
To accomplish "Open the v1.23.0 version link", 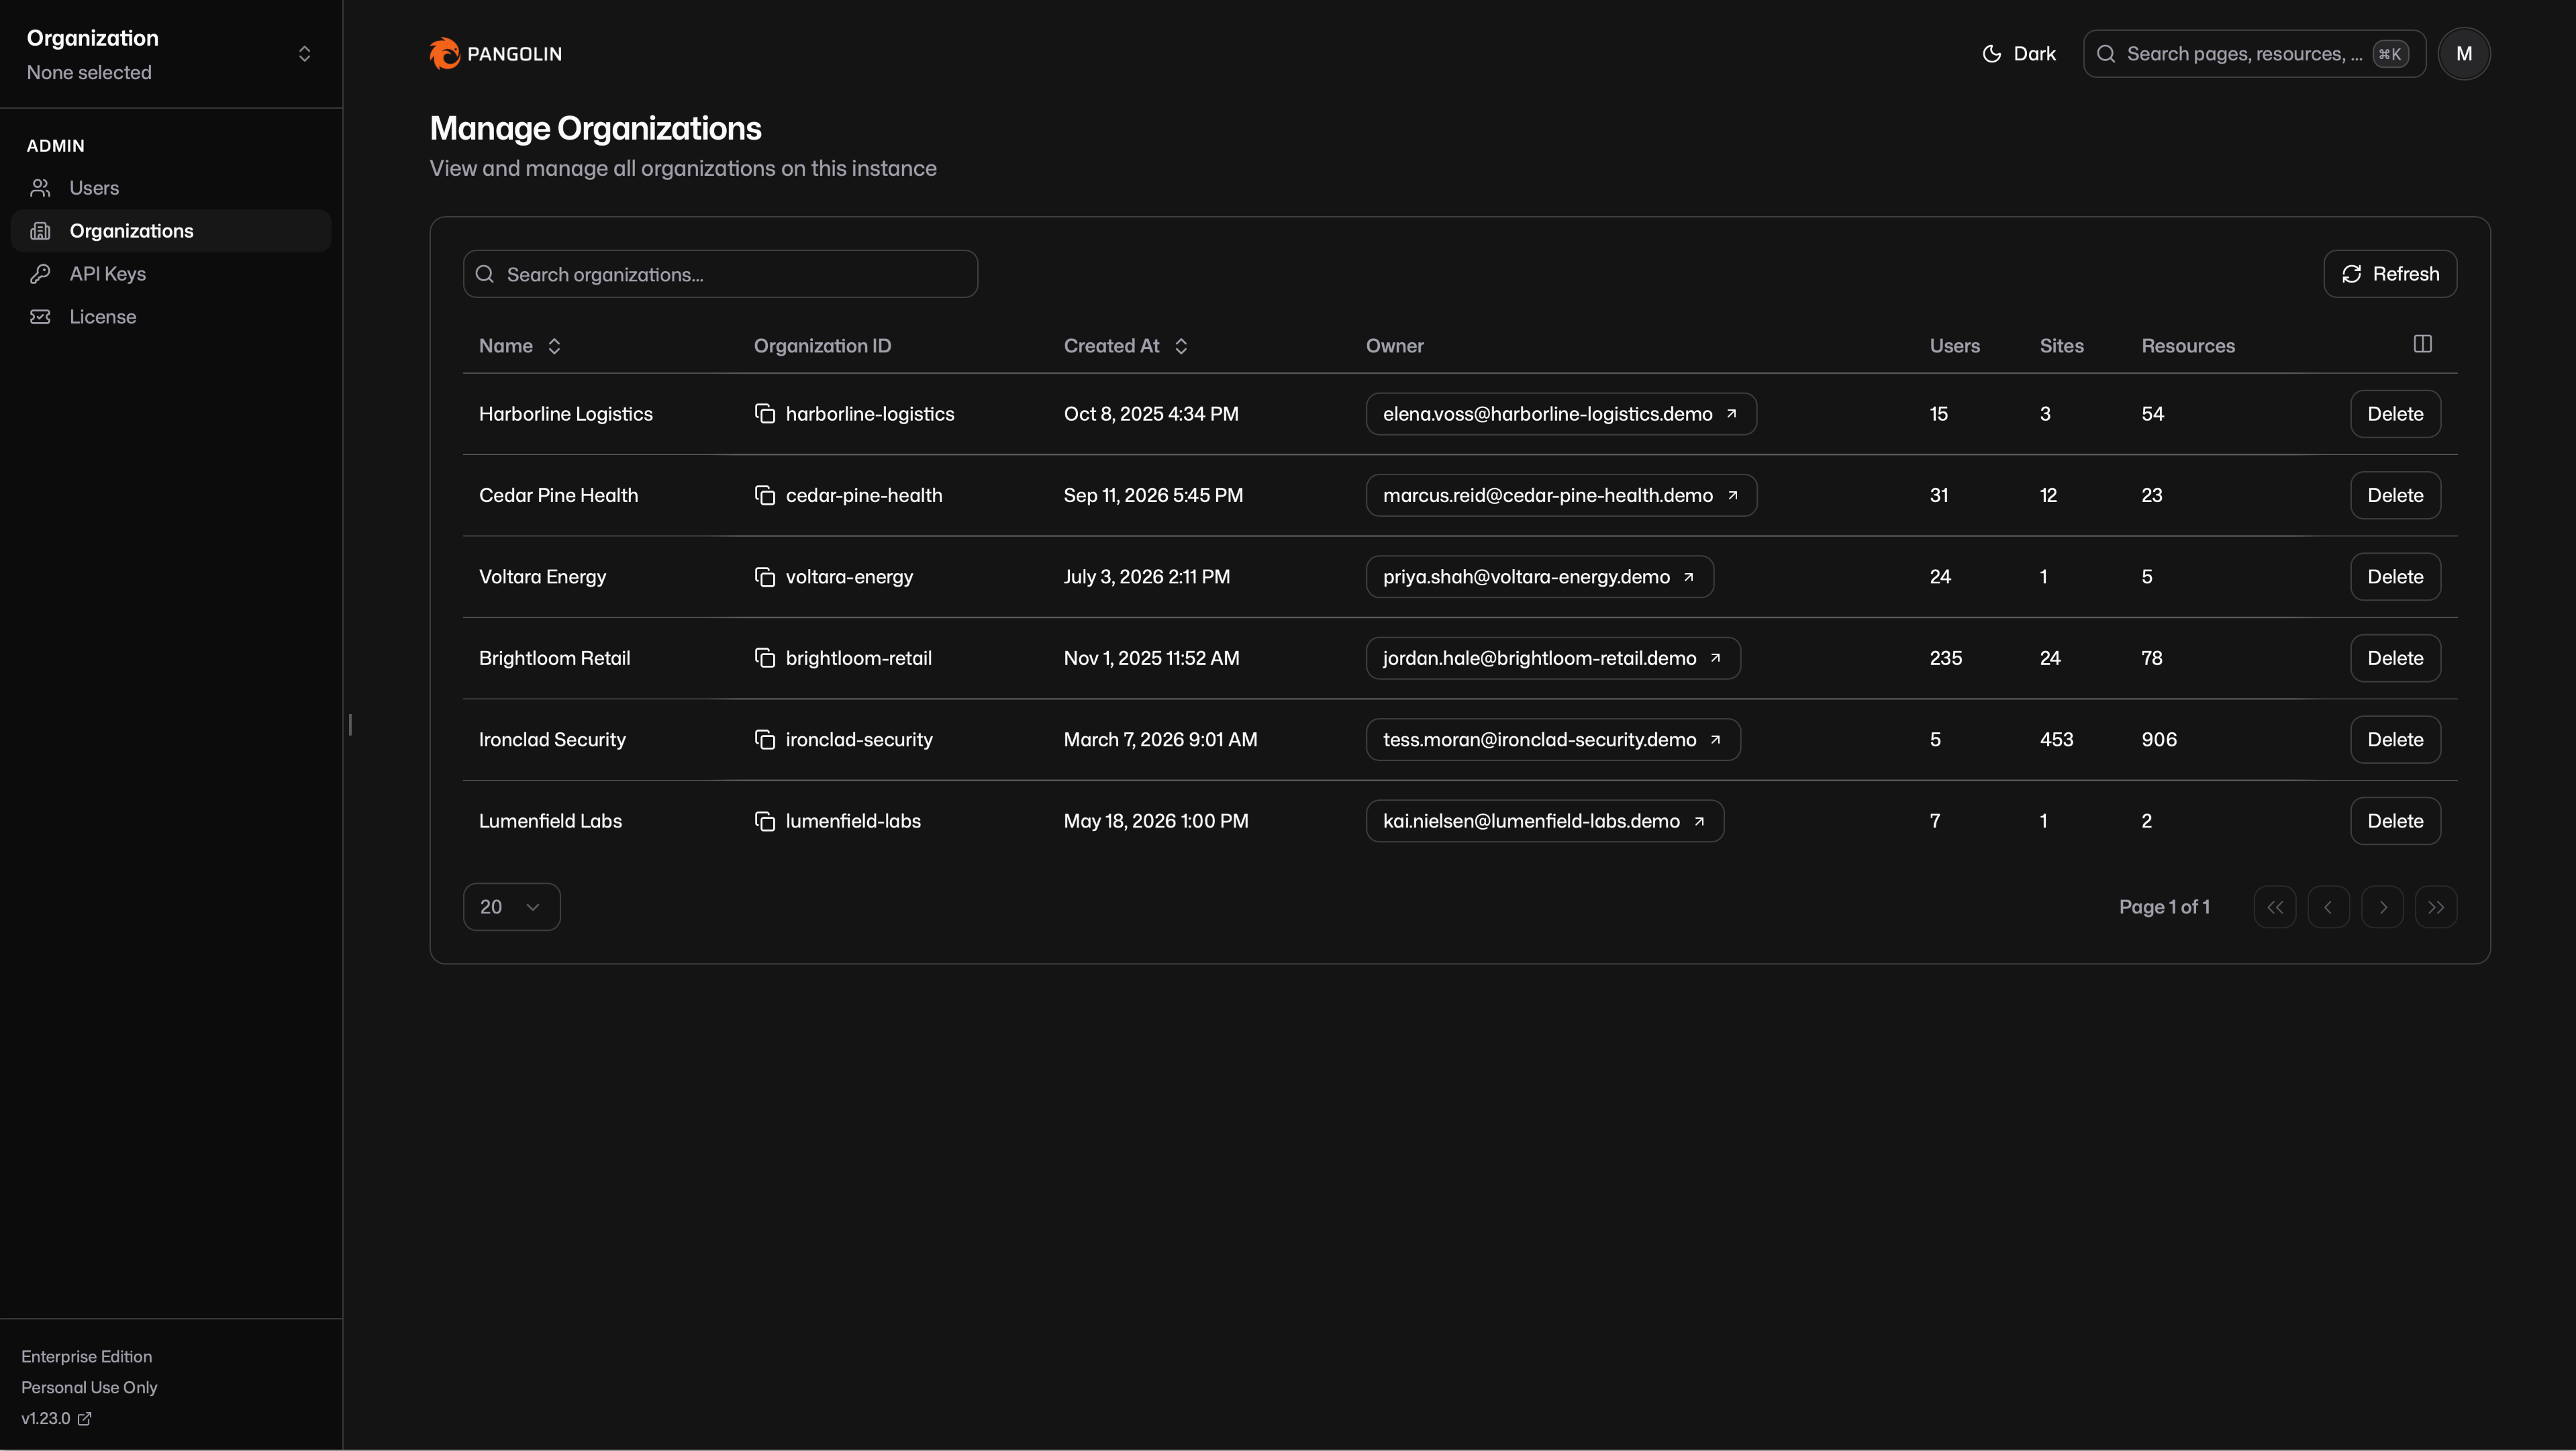I will 56,1419.
